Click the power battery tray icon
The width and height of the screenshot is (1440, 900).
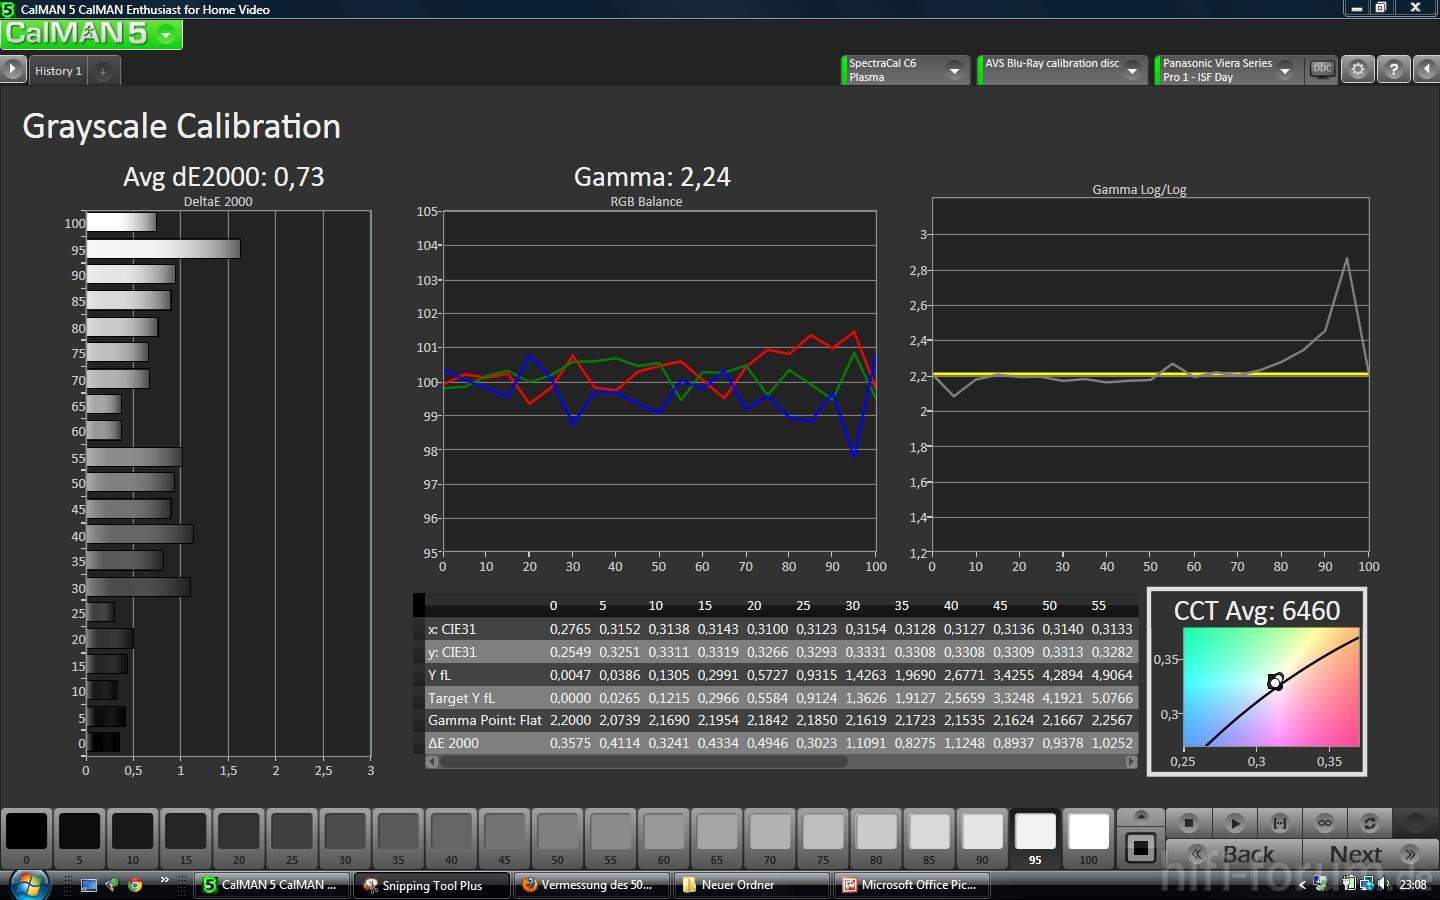(x=1349, y=884)
